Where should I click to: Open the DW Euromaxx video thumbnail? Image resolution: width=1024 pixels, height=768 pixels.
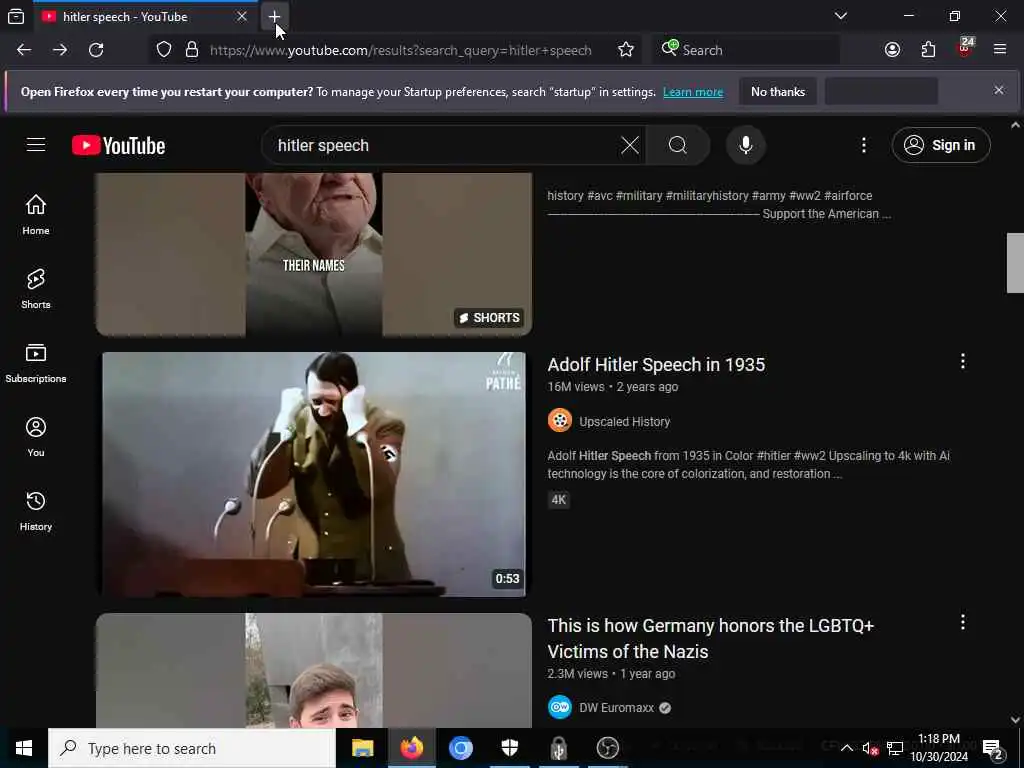click(x=313, y=670)
